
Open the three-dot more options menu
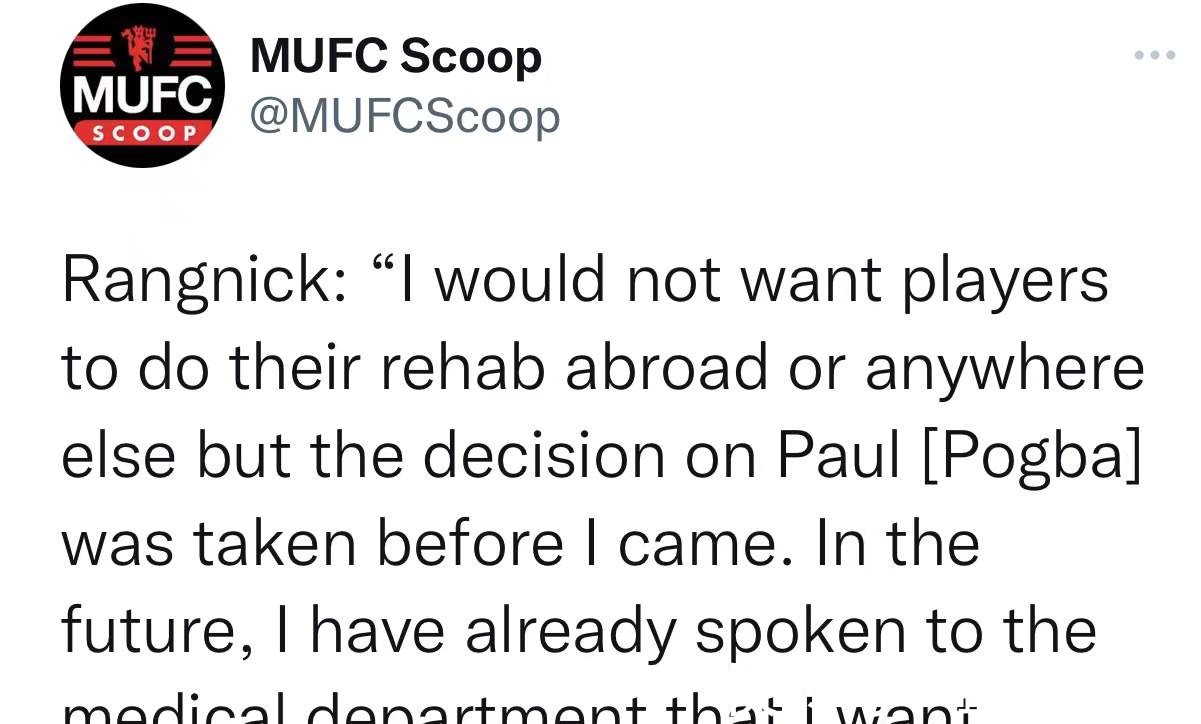pos(1155,55)
